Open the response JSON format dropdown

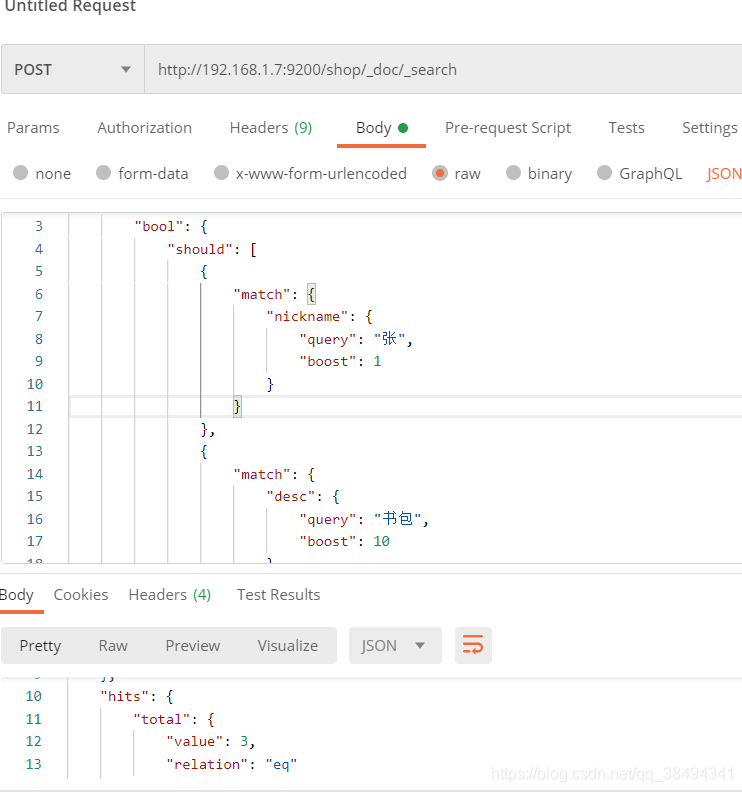(394, 646)
